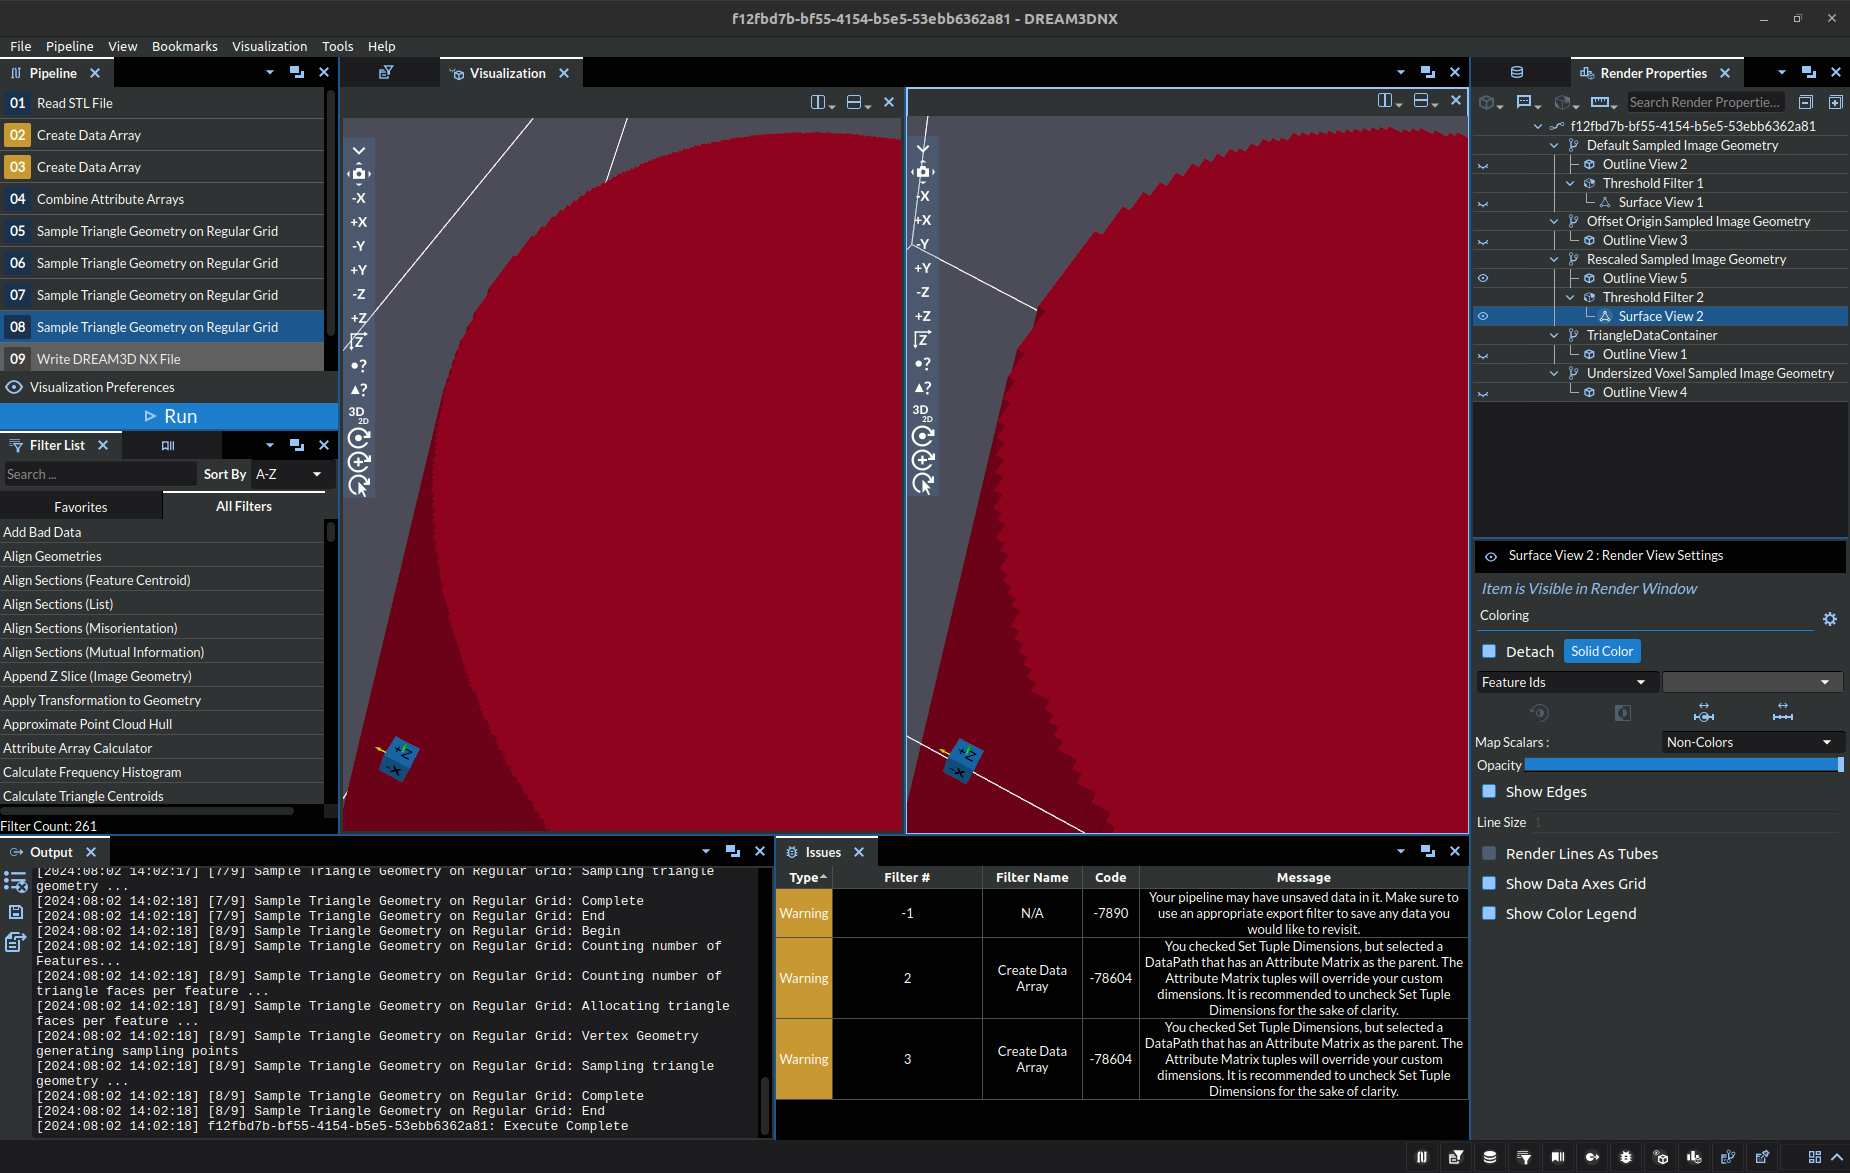1850x1173 pixels.
Task: Collapse all items in the Render Properties tree
Action: (x=1806, y=102)
